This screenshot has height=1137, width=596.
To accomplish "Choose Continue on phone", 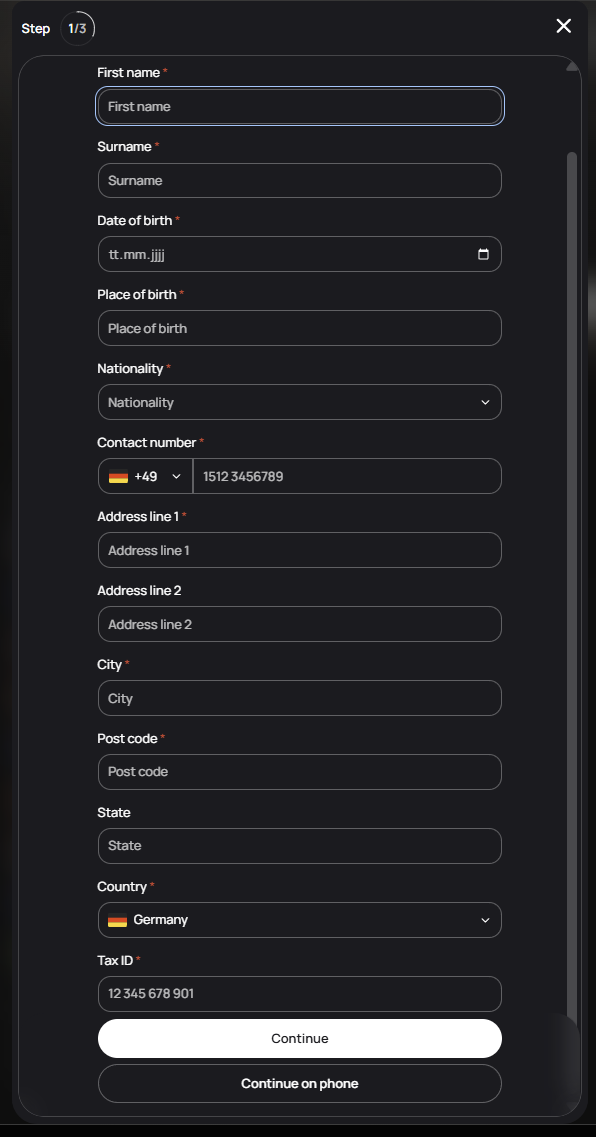I will click(x=299, y=1083).
